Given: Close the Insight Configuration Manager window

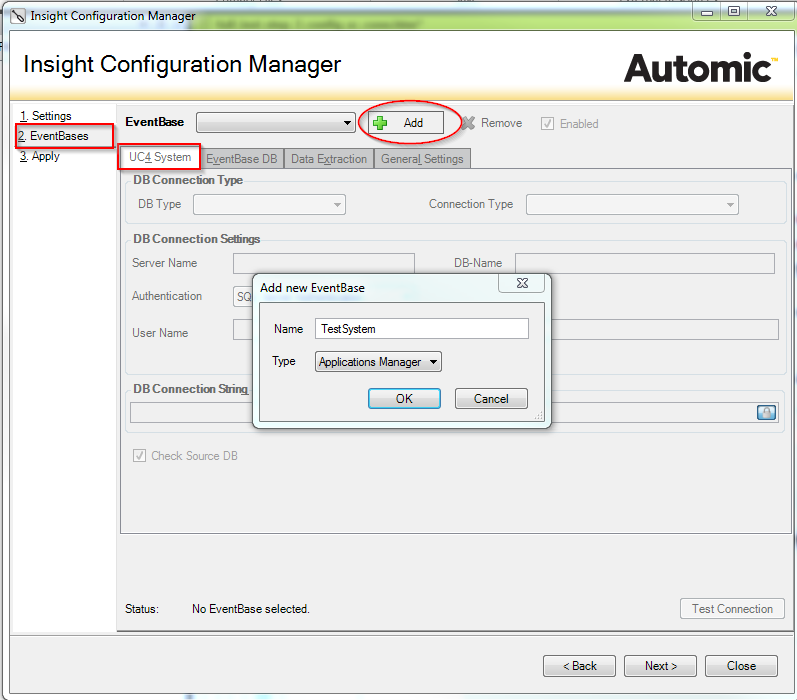Looking at the screenshot, I should click(x=771, y=11).
